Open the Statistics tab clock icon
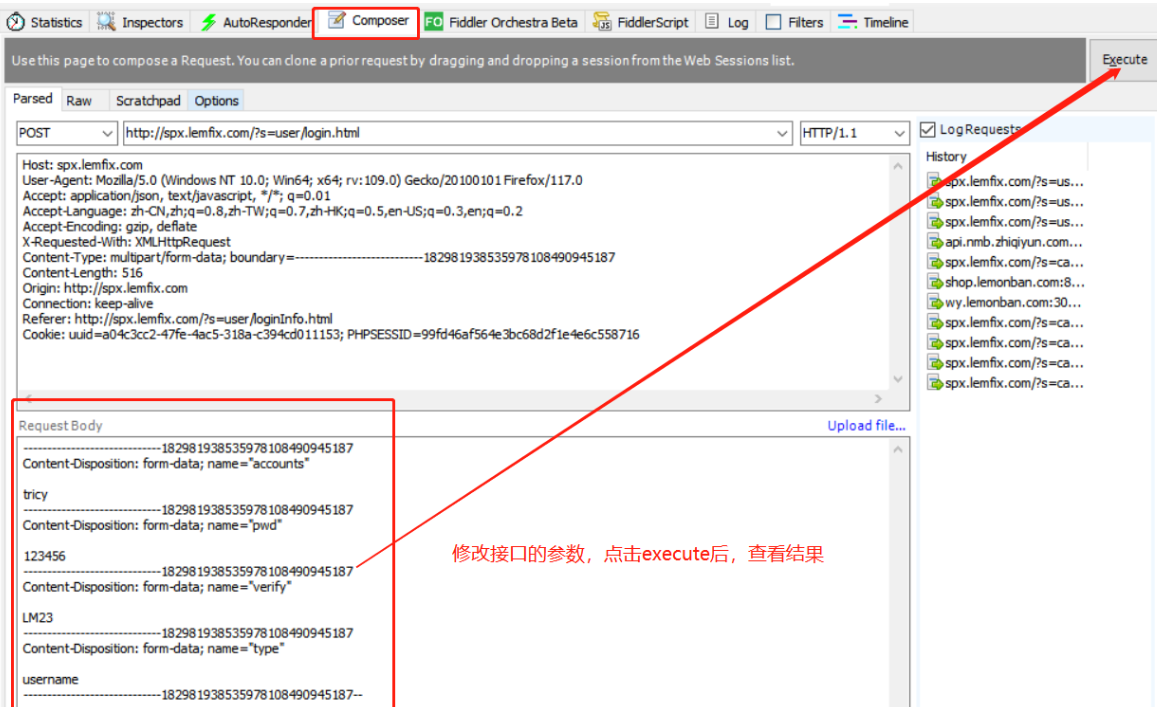1157x707 pixels. [x=14, y=21]
